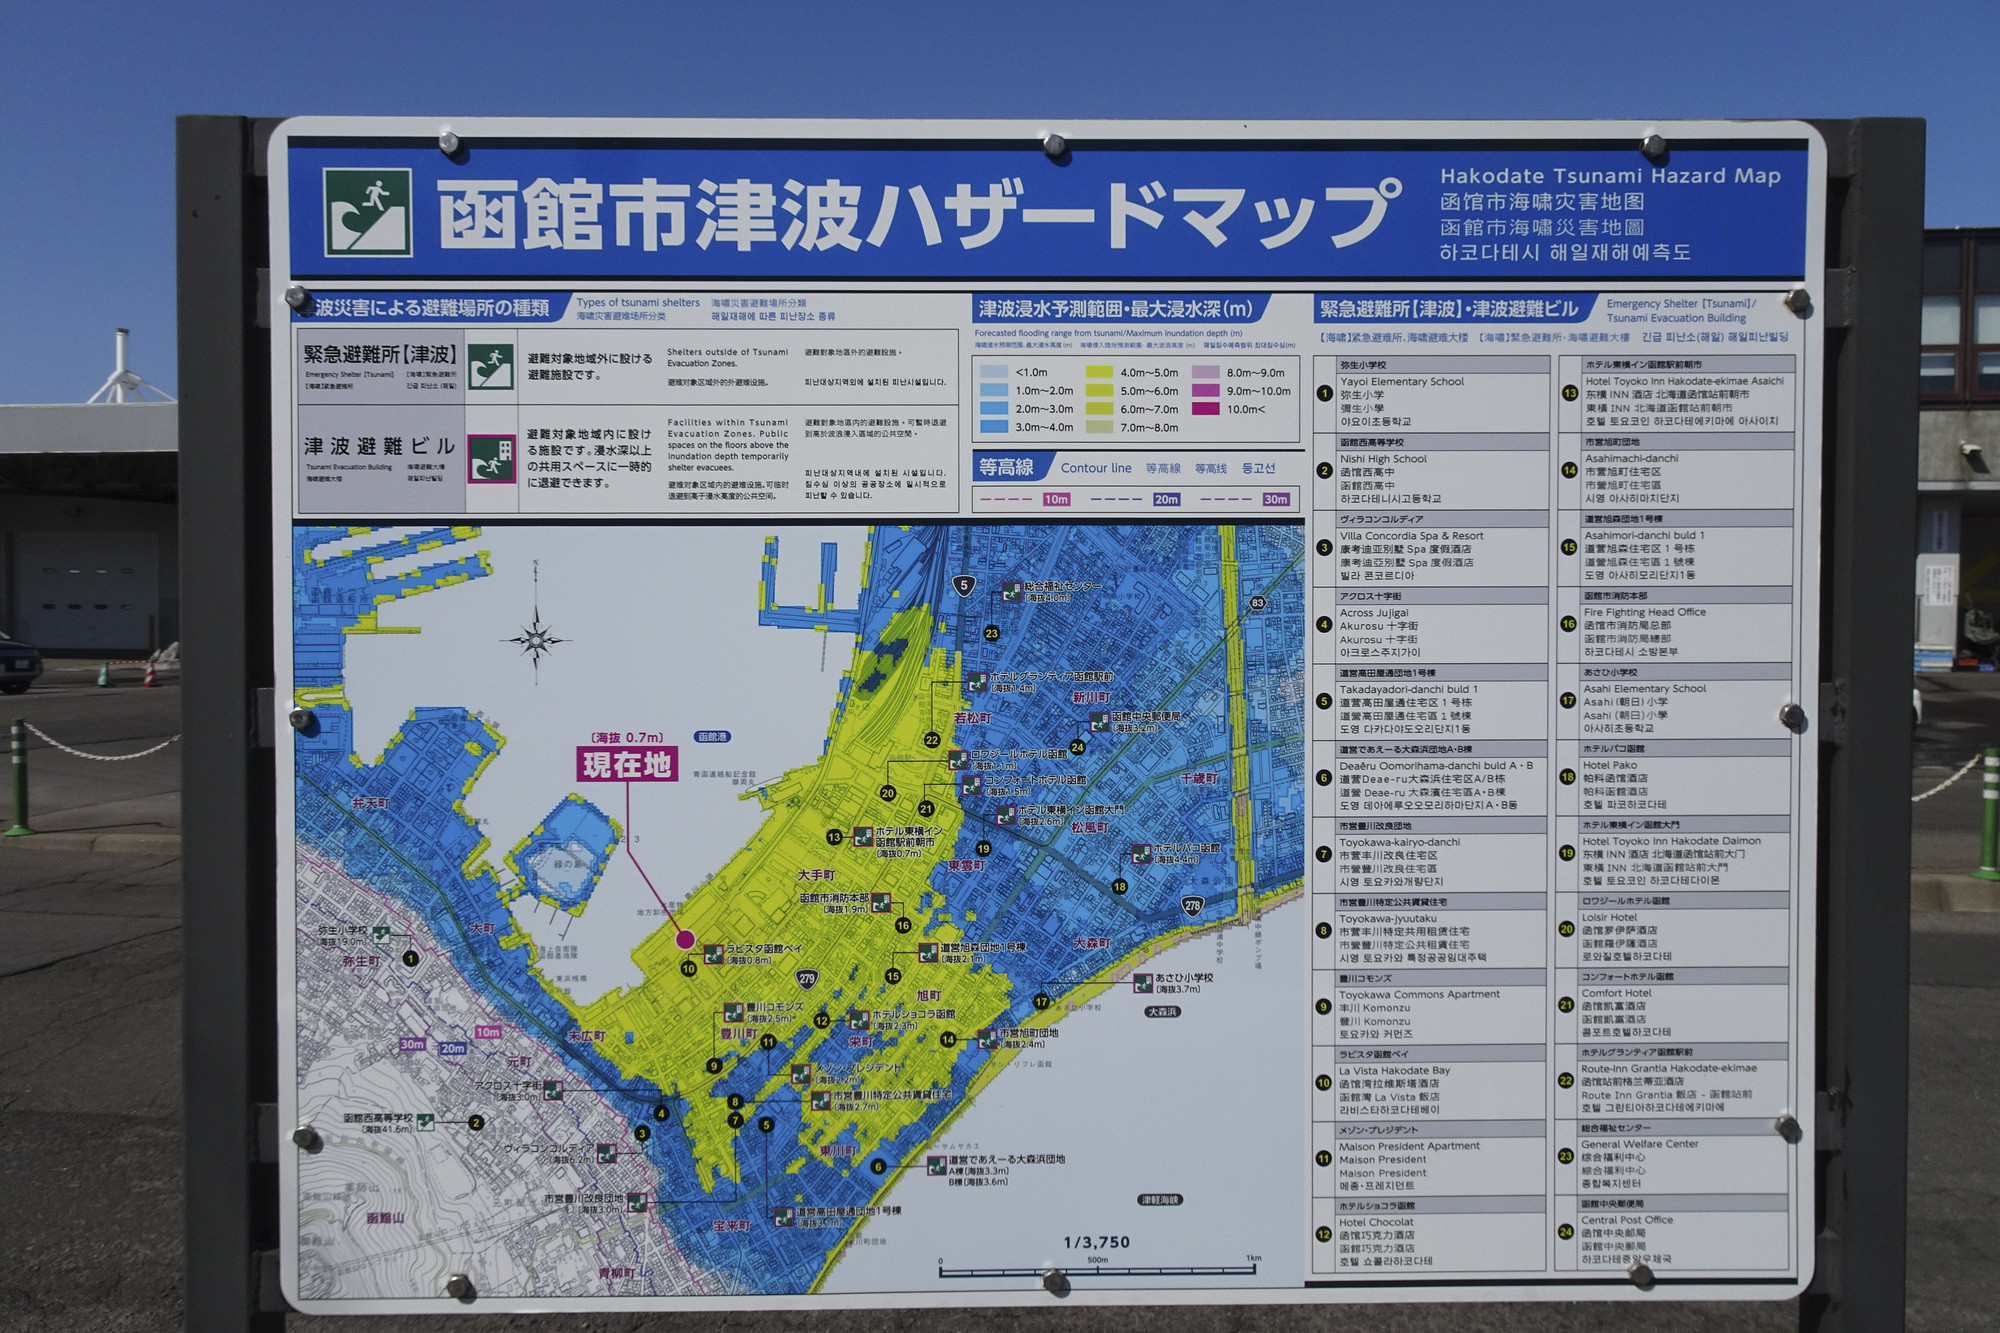The height and width of the screenshot is (1333, 2000).
Task: Click the 1/3,750 scale bar
Action: click(1098, 1272)
